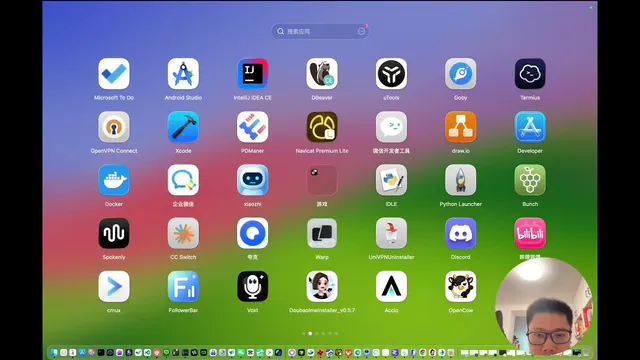Launch Warp terminal

point(322,233)
